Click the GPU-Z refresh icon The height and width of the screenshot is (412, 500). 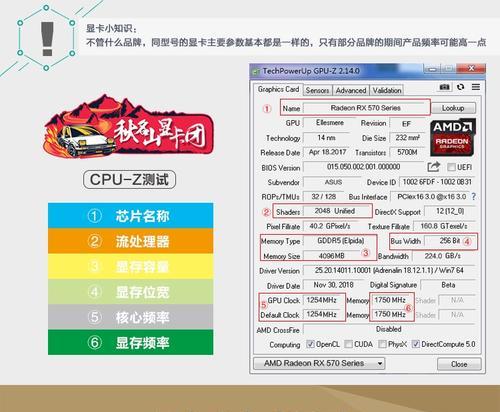pos(460,87)
